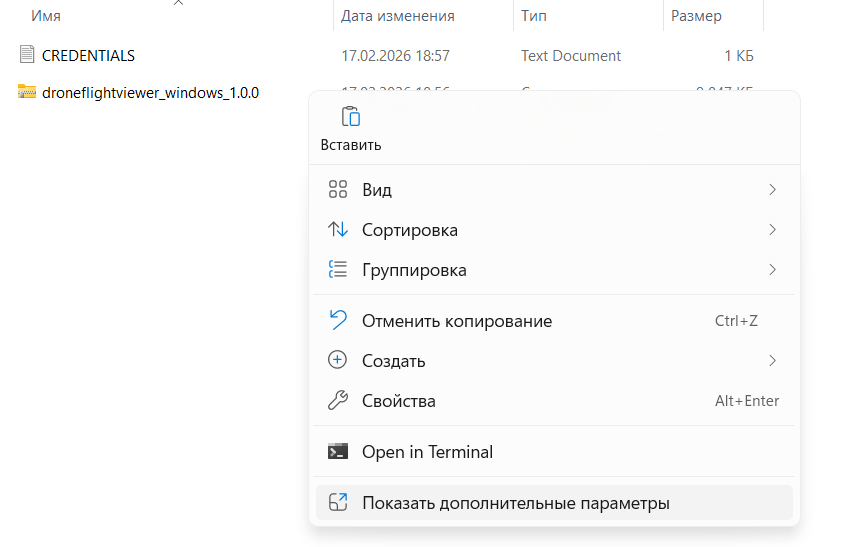Click the undo arrow icon for Отменить копирование
Viewport: 847px width, 547px height.
[x=338, y=321]
